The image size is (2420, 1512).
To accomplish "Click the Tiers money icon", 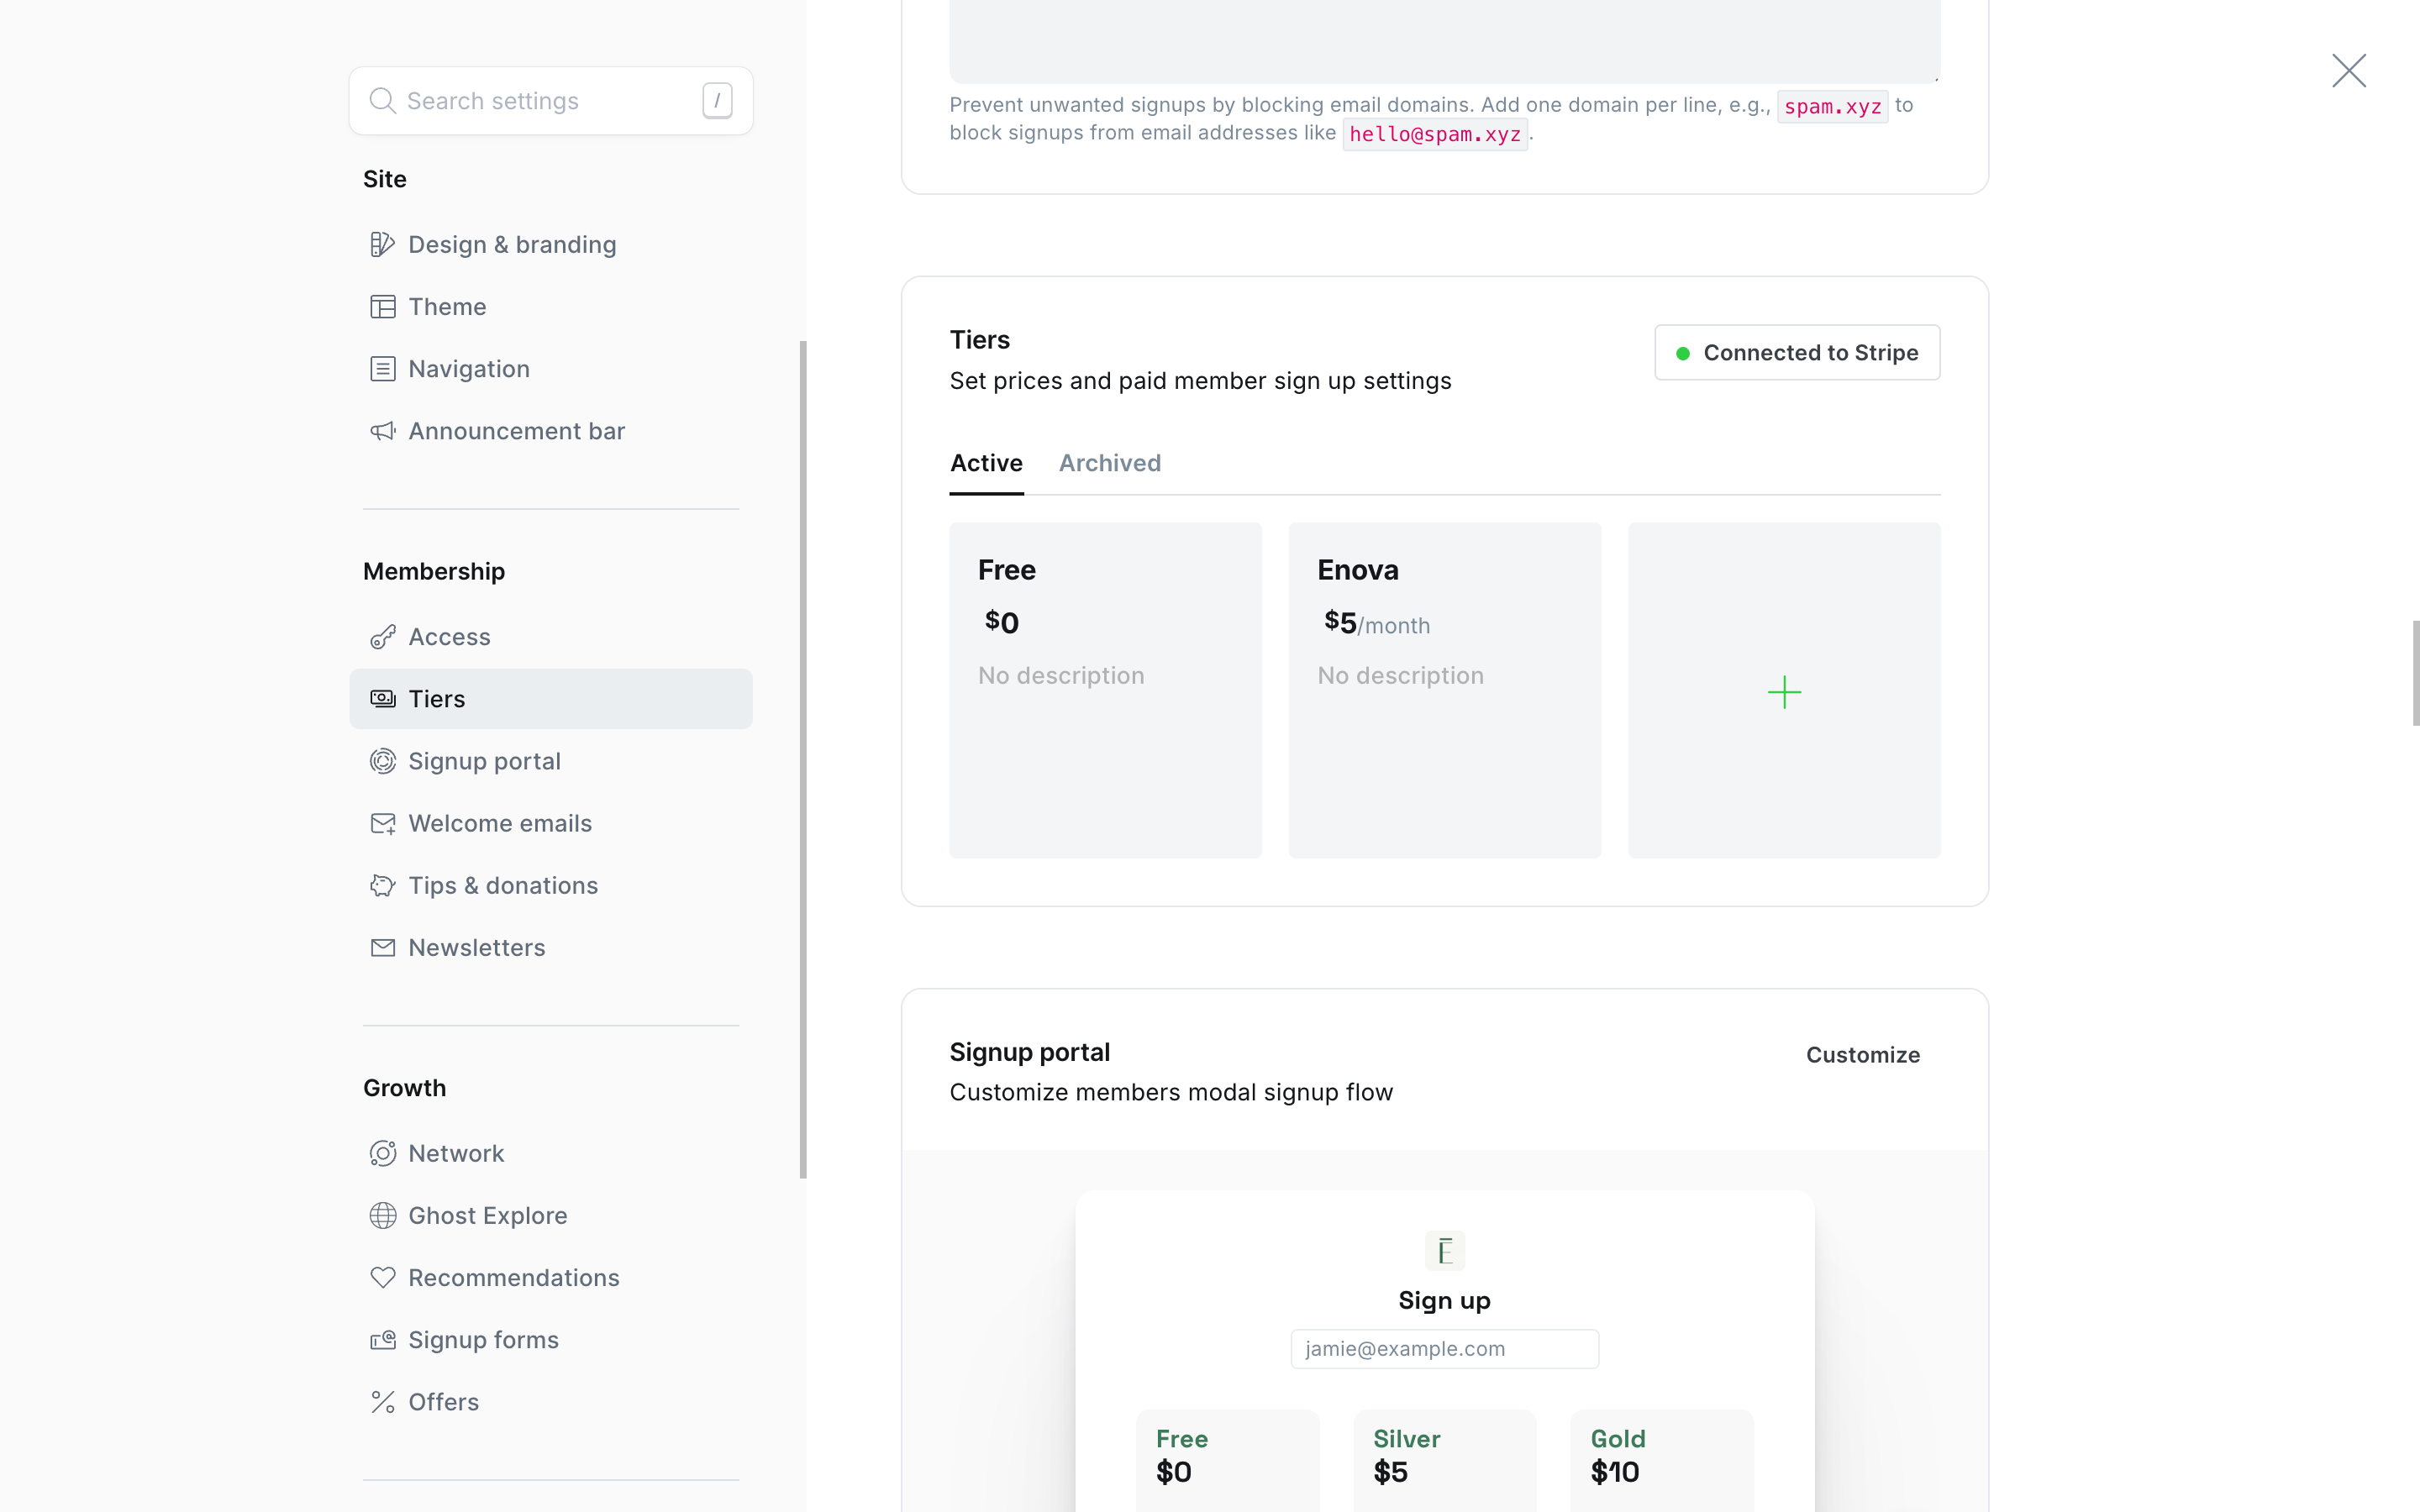I will click(382, 699).
